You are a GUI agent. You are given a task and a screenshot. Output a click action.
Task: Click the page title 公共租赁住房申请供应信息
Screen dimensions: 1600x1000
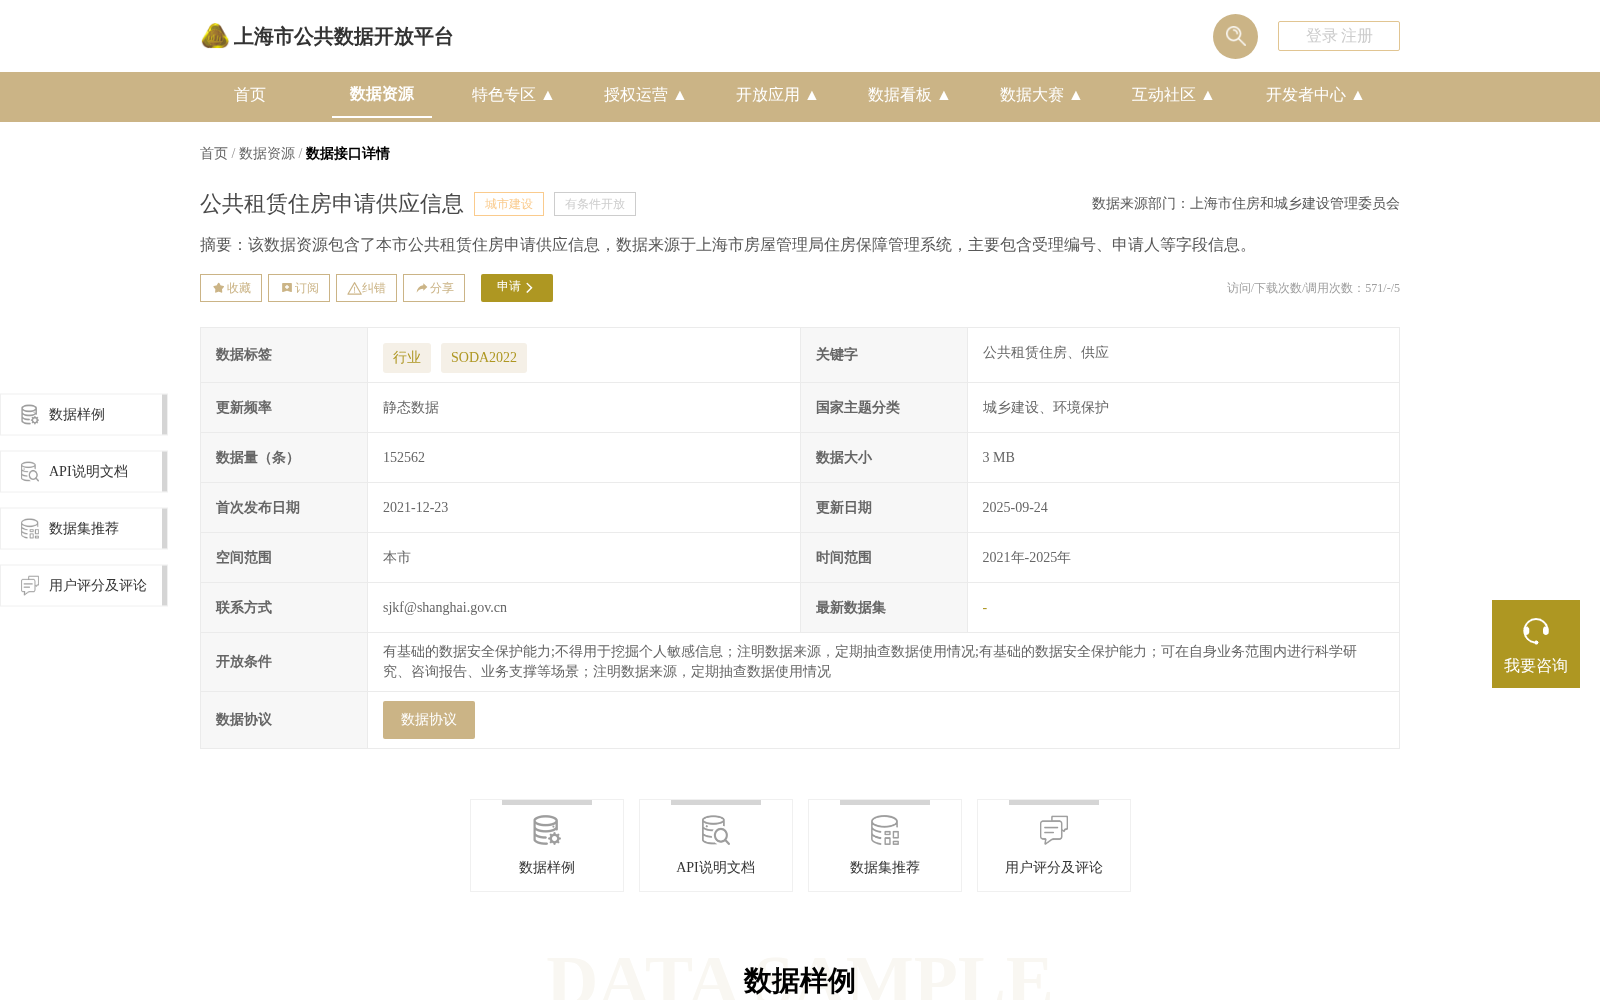click(332, 204)
